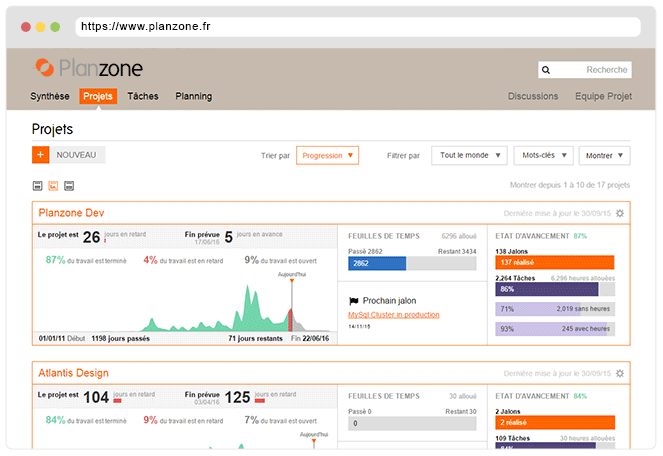The image size is (663, 456).
Task: Open Planzone Dev settings gear
Action: tap(620, 213)
